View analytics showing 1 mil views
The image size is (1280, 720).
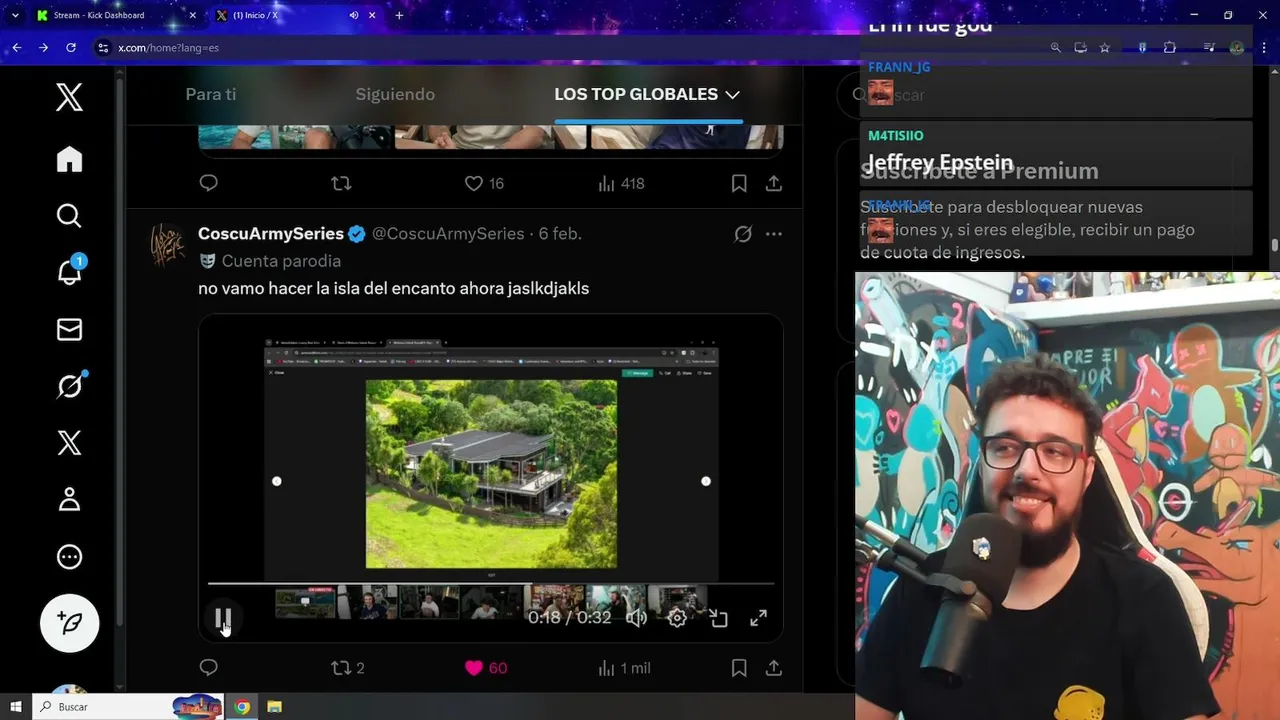pos(623,667)
